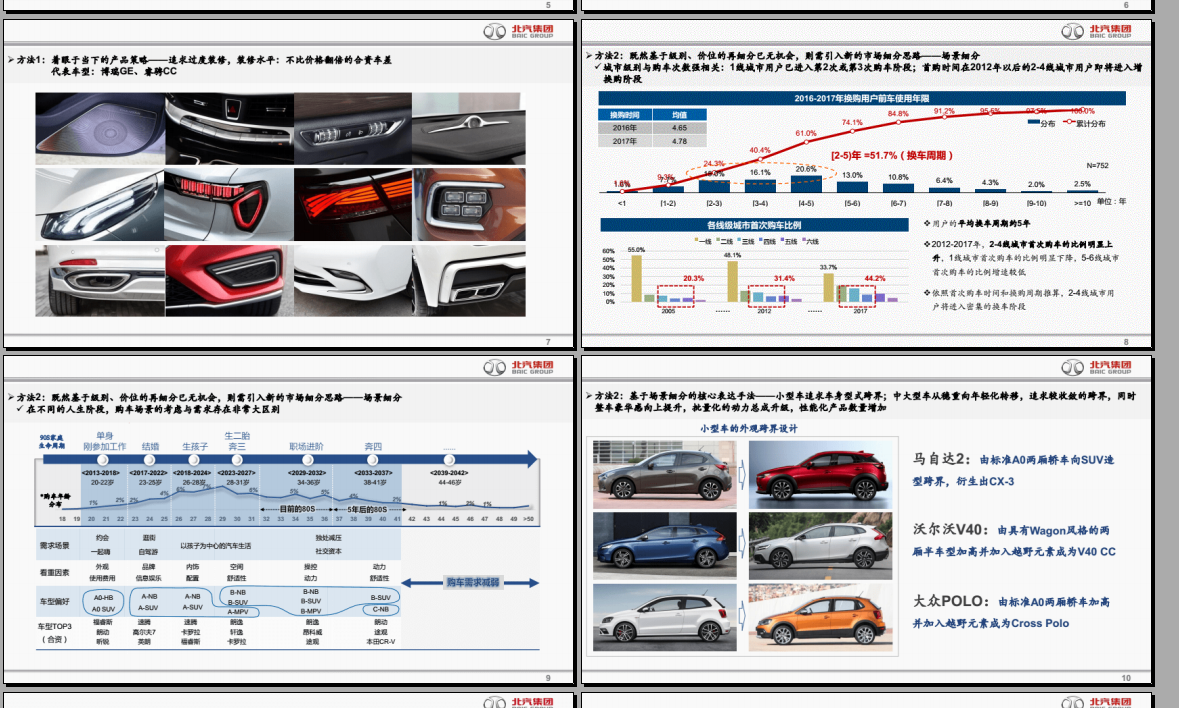Click the 车型偏好 row header
1179x708 pixels.
coord(54,602)
